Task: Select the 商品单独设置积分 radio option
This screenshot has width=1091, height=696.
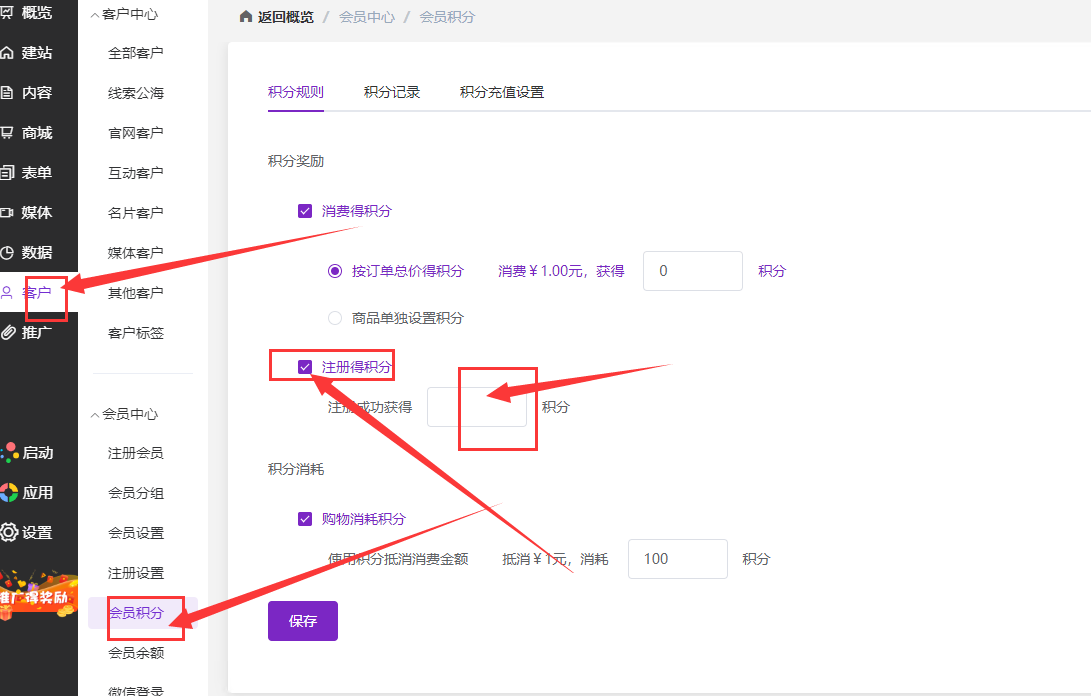Action: point(335,318)
